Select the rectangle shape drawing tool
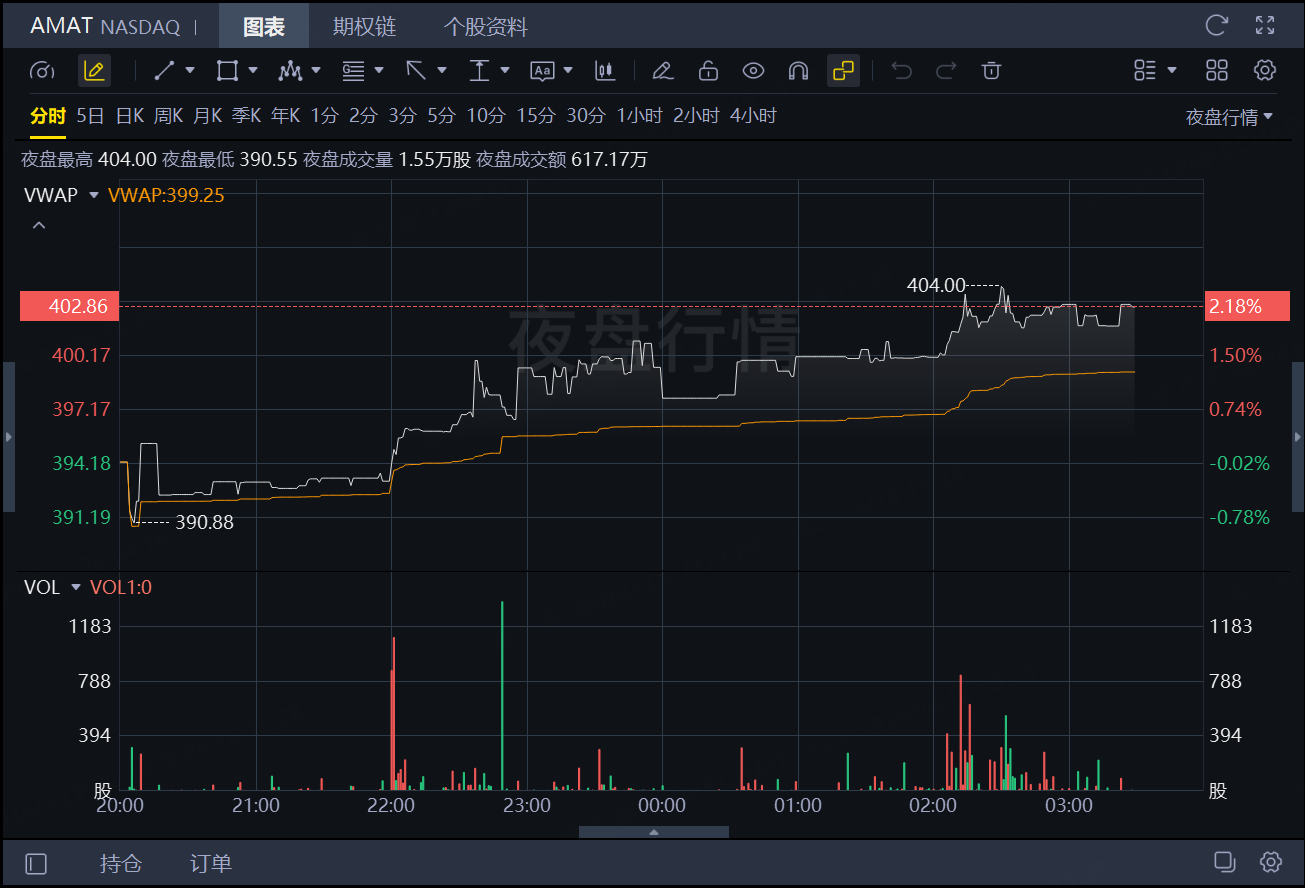The width and height of the screenshot is (1305, 888). click(227, 71)
